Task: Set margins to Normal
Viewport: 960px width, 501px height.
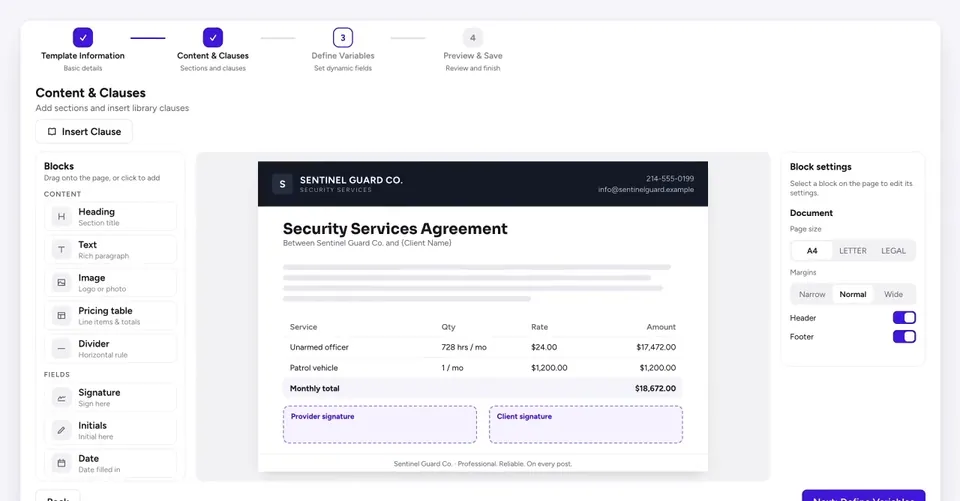Action: pyautogui.click(x=853, y=294)
